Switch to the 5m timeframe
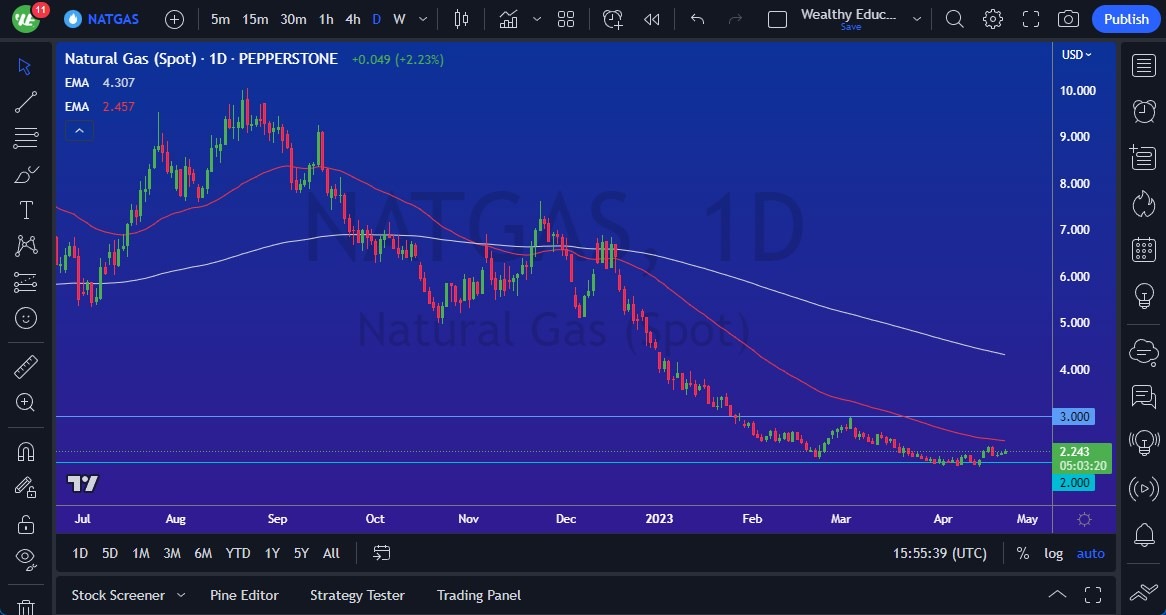This screenshot has height=615, width=1166. pos(220,19)
